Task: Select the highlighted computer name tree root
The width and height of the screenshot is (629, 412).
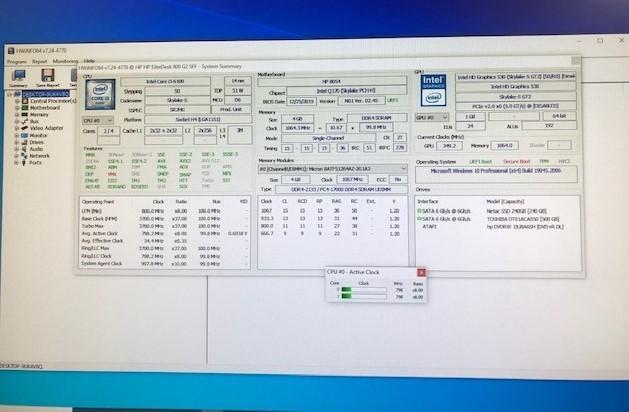Action: coord(46,94)
